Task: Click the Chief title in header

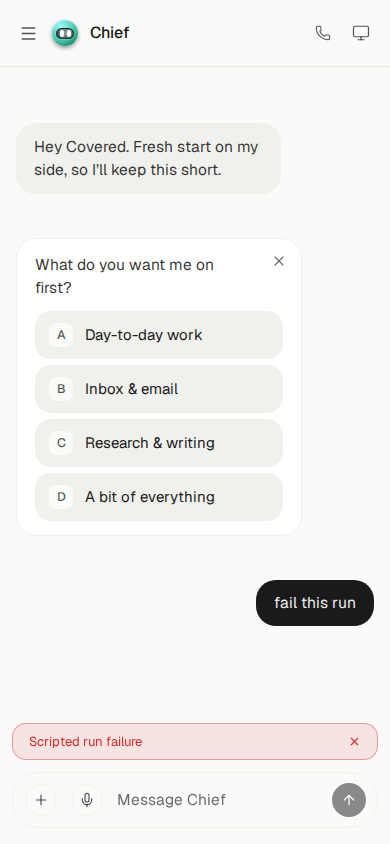Action: pos(110,33)
